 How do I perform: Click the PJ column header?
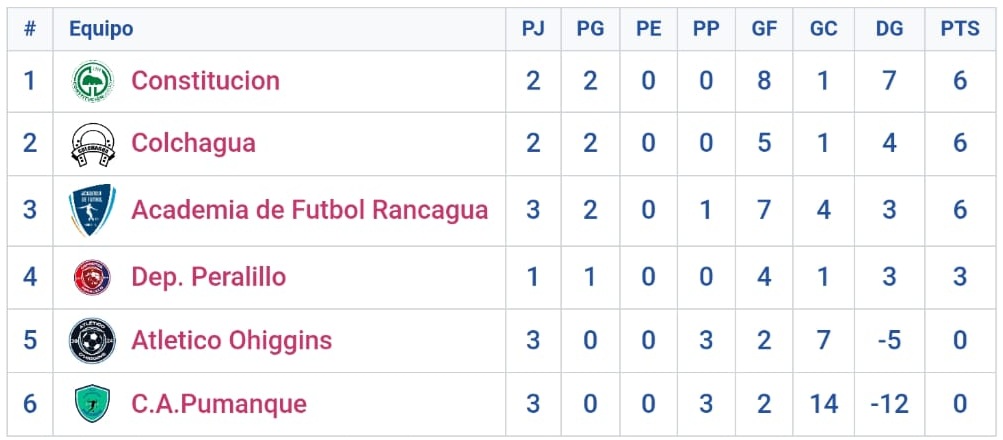[x=533, y=29]
